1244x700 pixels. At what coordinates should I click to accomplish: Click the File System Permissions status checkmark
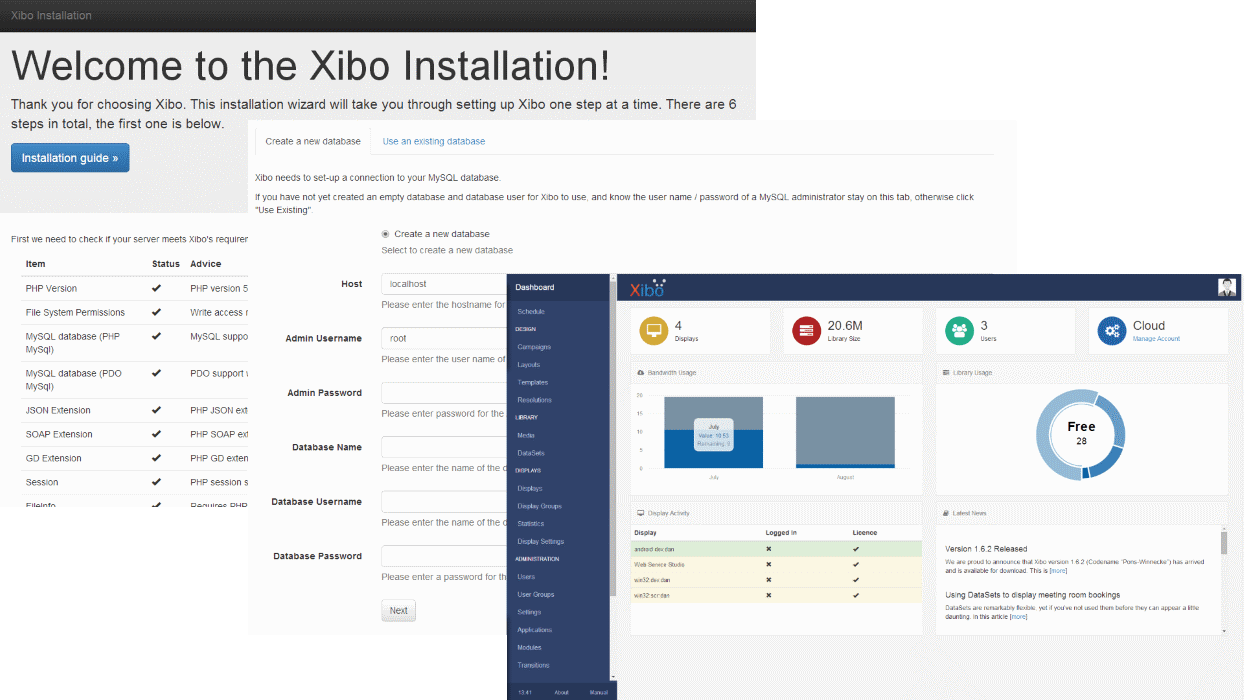point(156,312)
